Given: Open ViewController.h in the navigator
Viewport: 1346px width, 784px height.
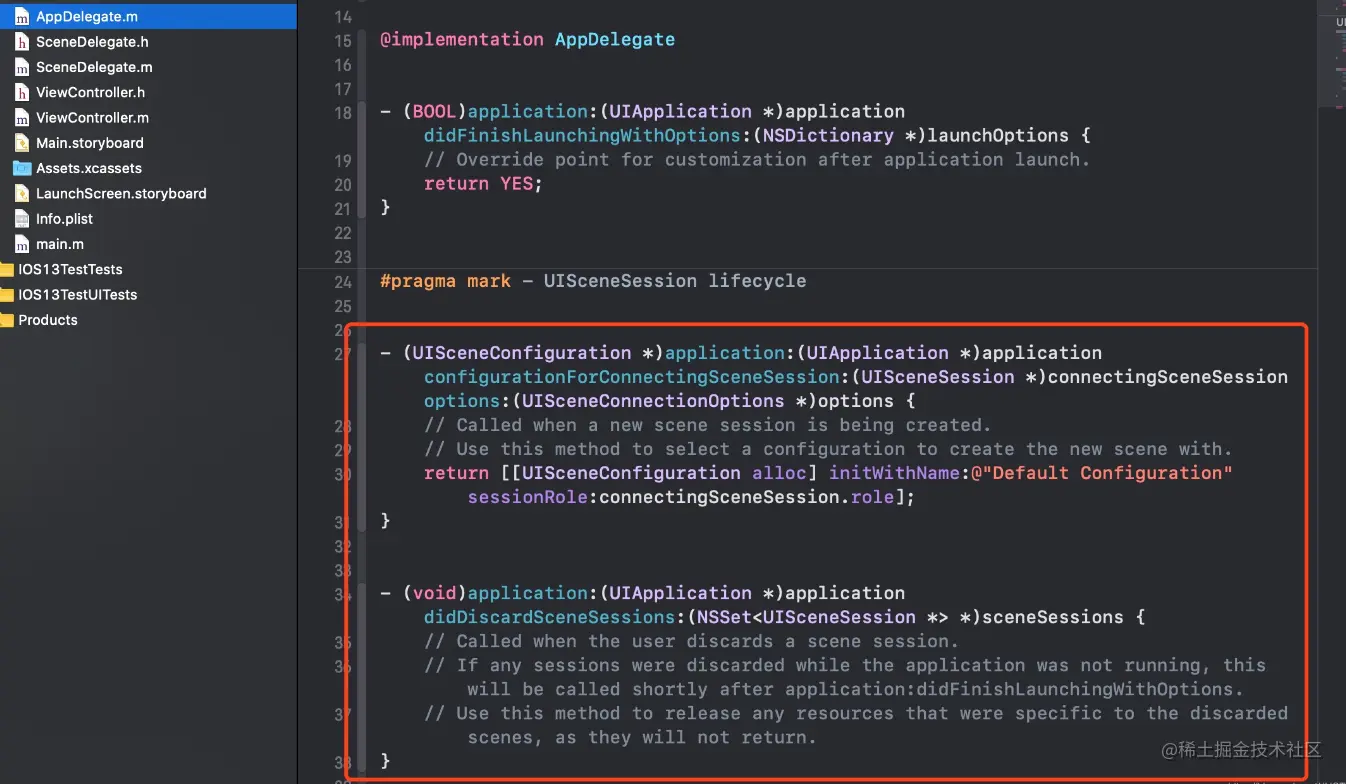Looking at the screenshot, I should pos(90,92).
